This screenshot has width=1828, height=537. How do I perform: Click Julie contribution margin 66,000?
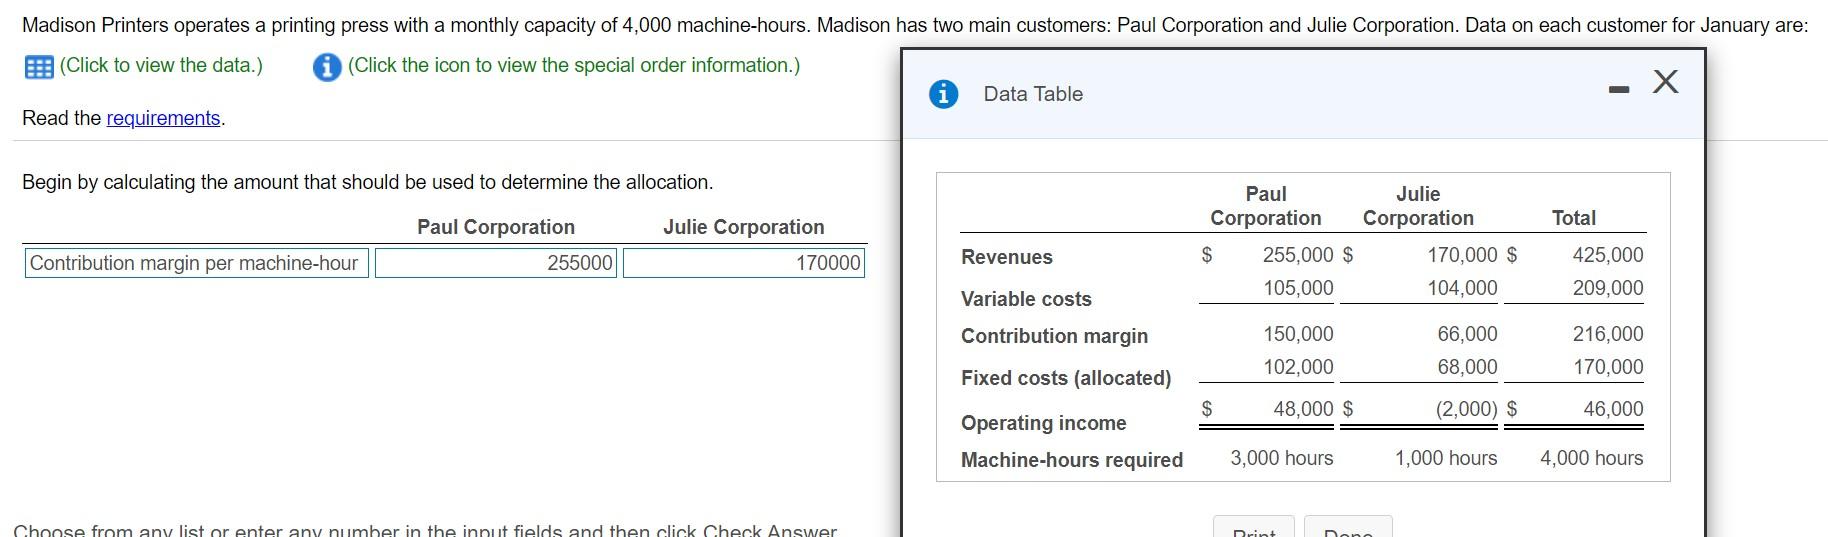tap(1468, 334)
